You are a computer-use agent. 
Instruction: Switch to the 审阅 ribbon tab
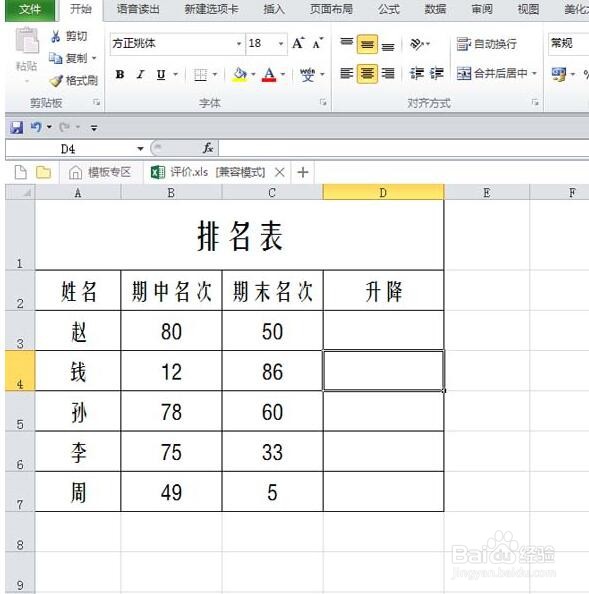pos(482,9)
